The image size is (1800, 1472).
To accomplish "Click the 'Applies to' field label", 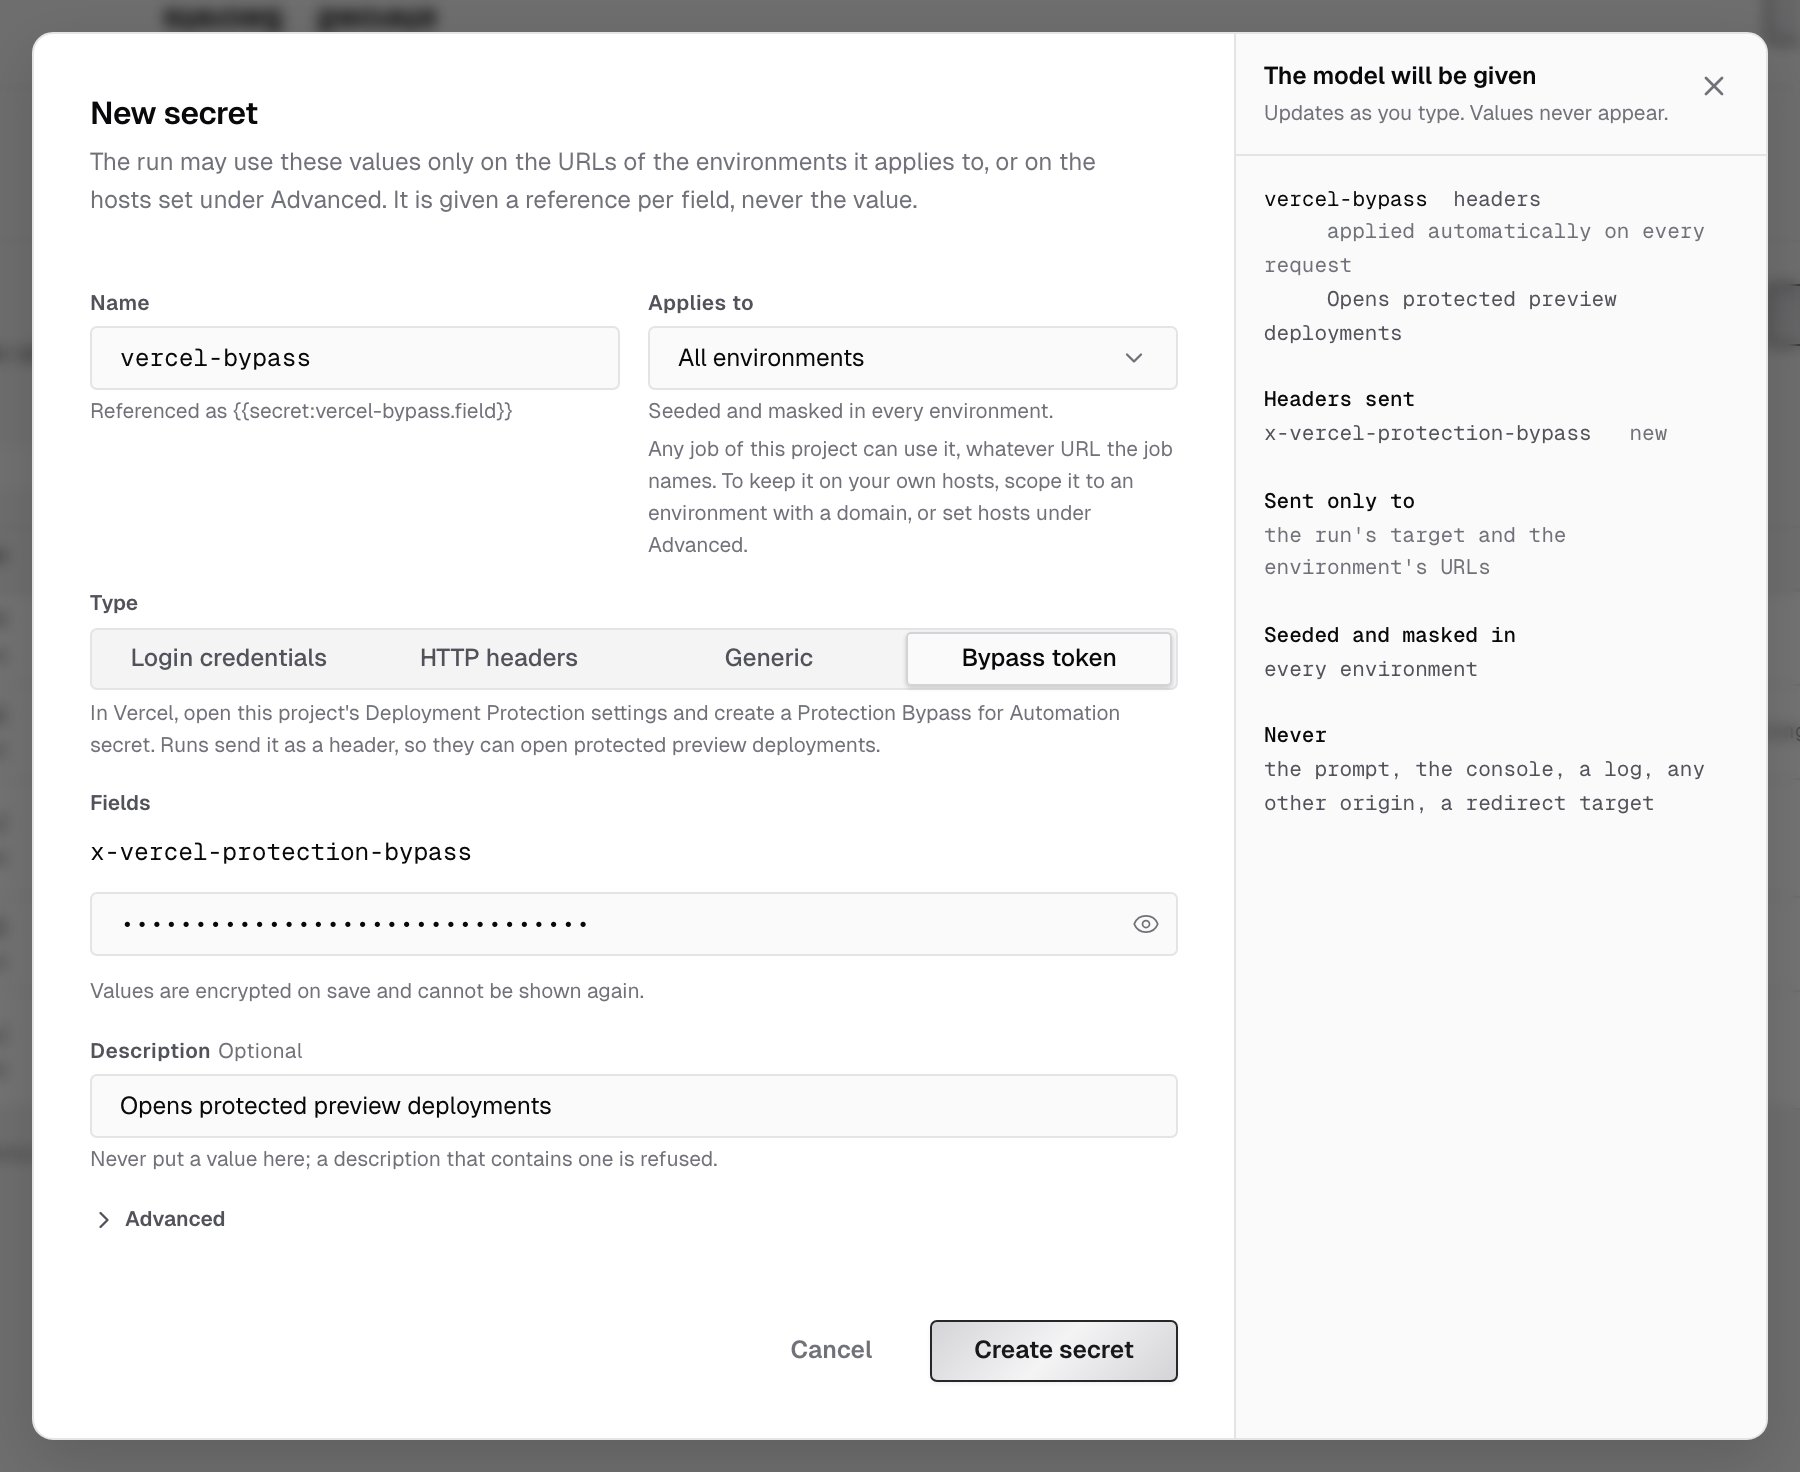I will tap(700, 303).
